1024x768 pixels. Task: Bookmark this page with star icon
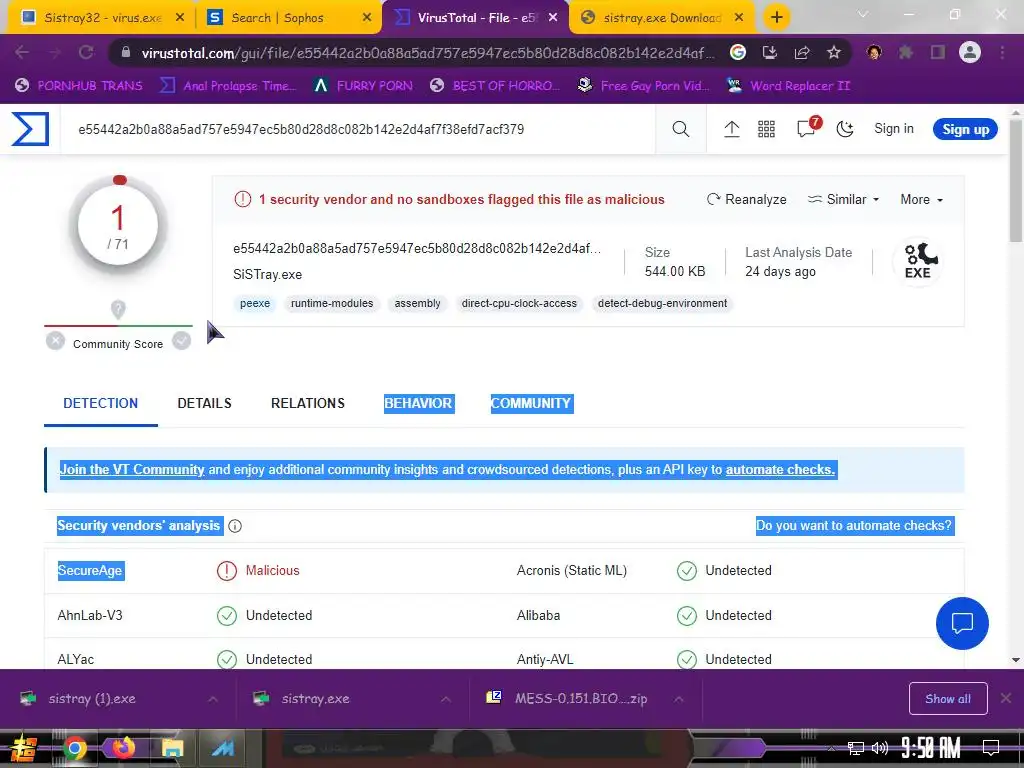point(834,52)
